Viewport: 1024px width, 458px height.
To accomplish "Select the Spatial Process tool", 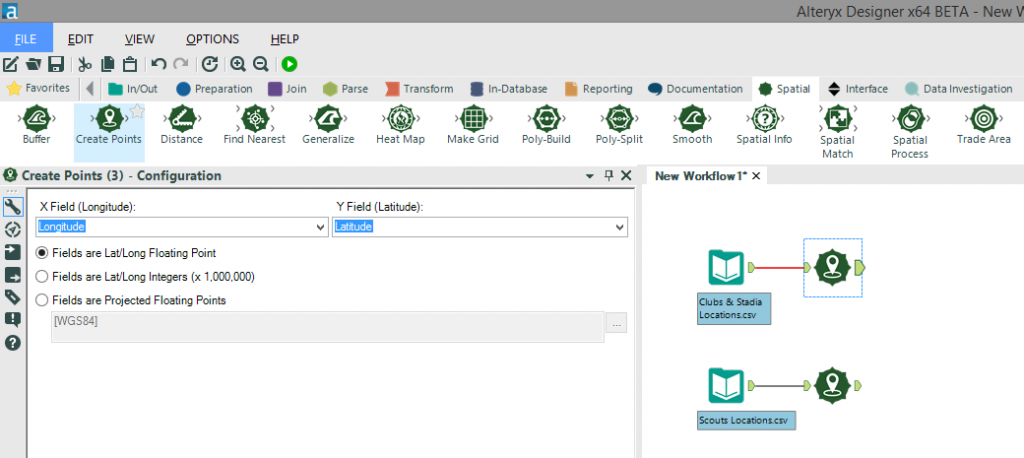I will click(x=910, y=132).
